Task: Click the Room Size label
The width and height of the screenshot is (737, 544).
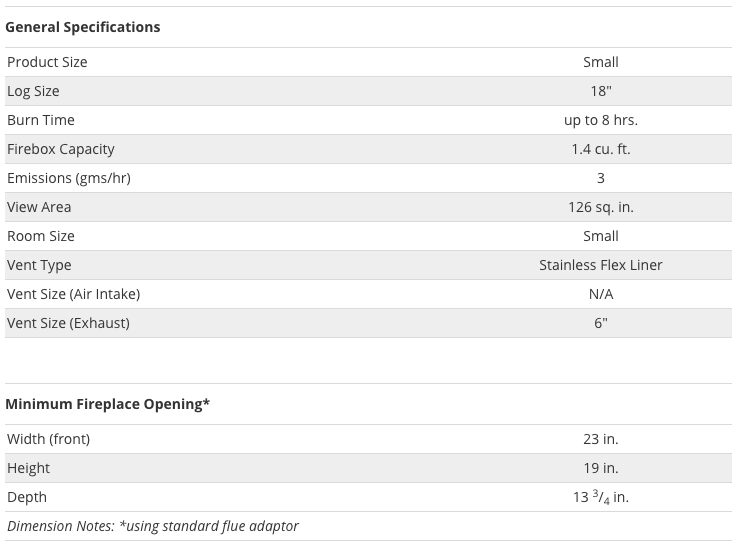Action: pyautogui.click(x=41, y=236)
